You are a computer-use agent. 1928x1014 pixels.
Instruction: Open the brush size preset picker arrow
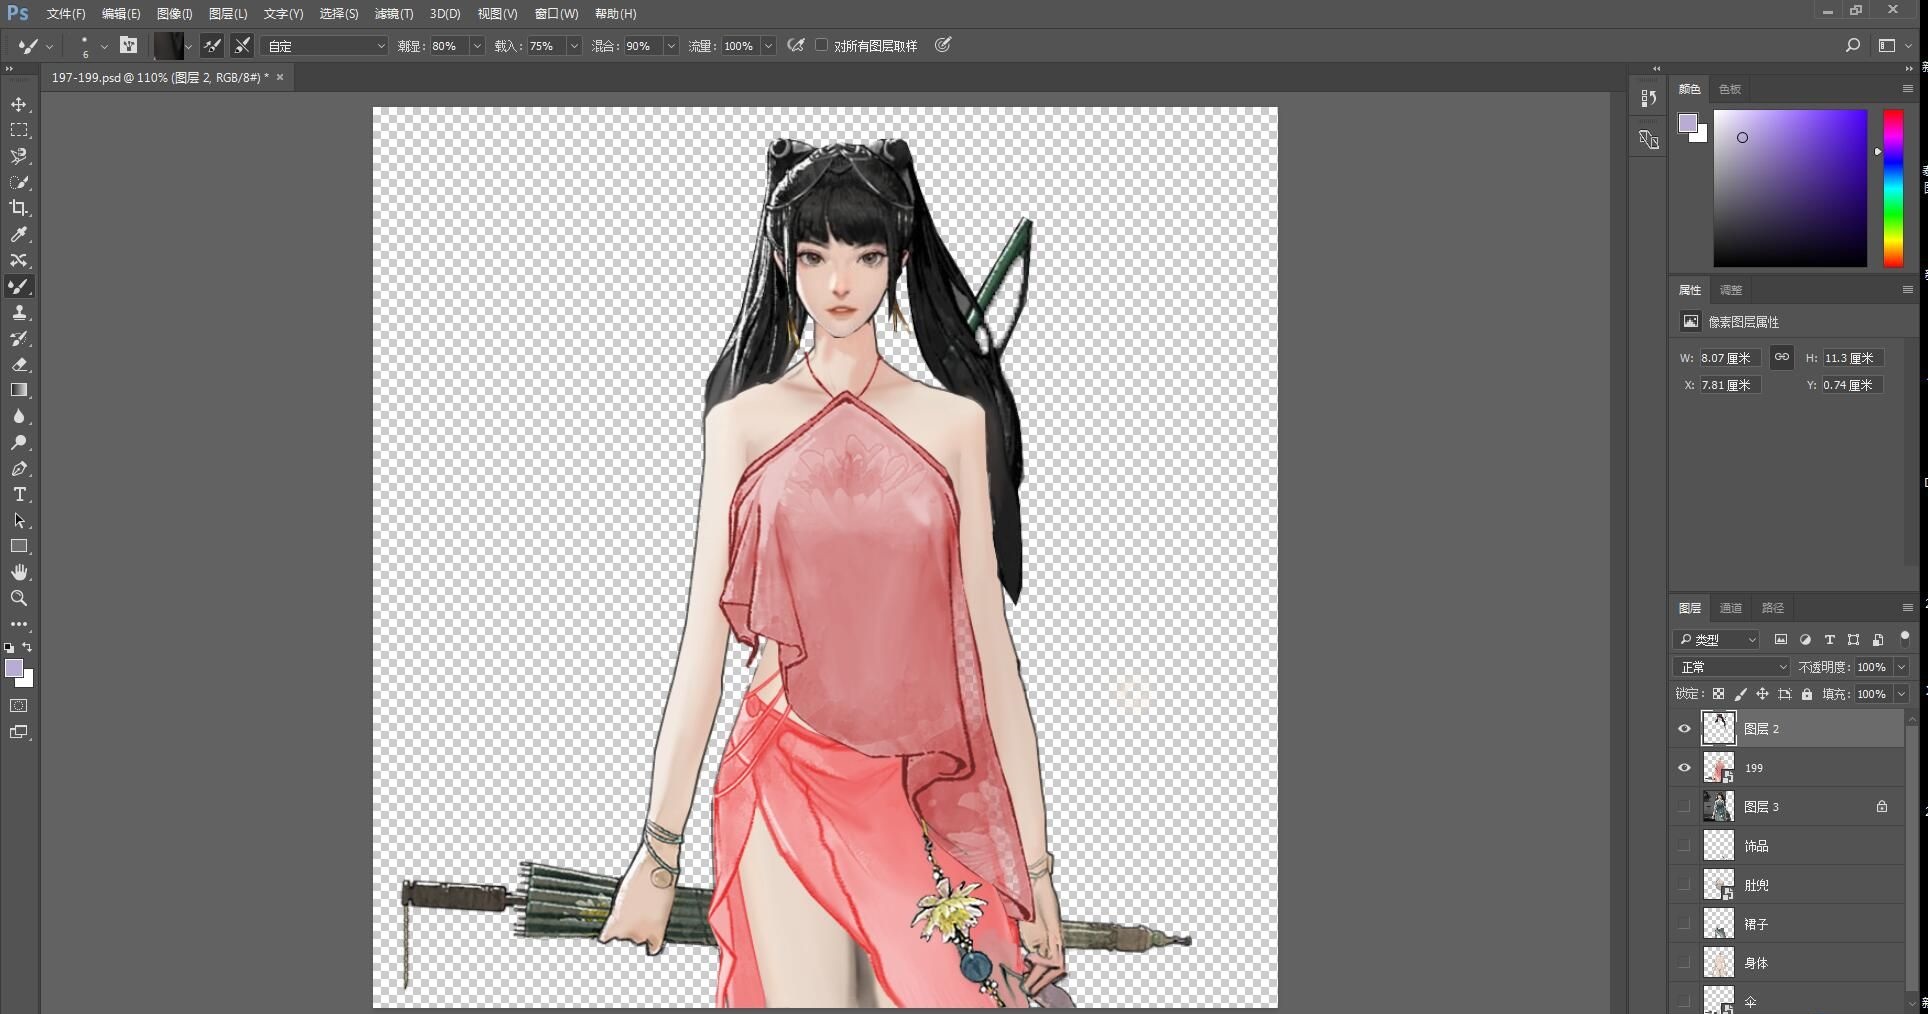pyautogui.click(x=103, y=46)
